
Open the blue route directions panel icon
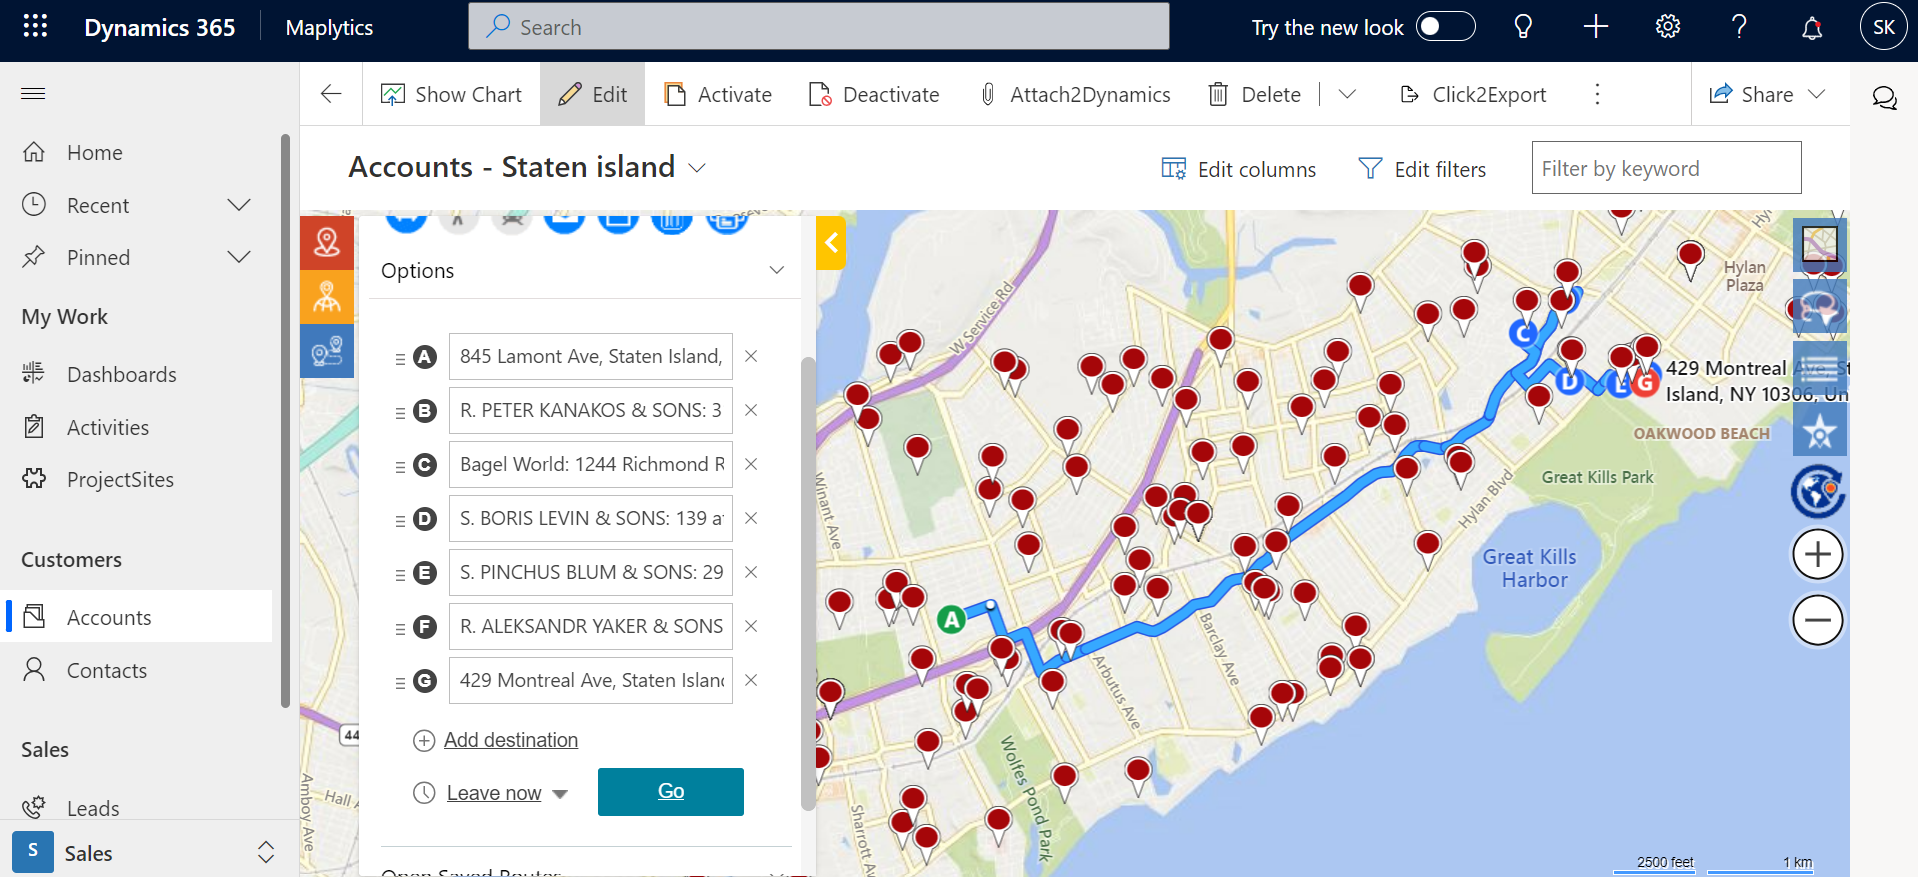[327, 351]
